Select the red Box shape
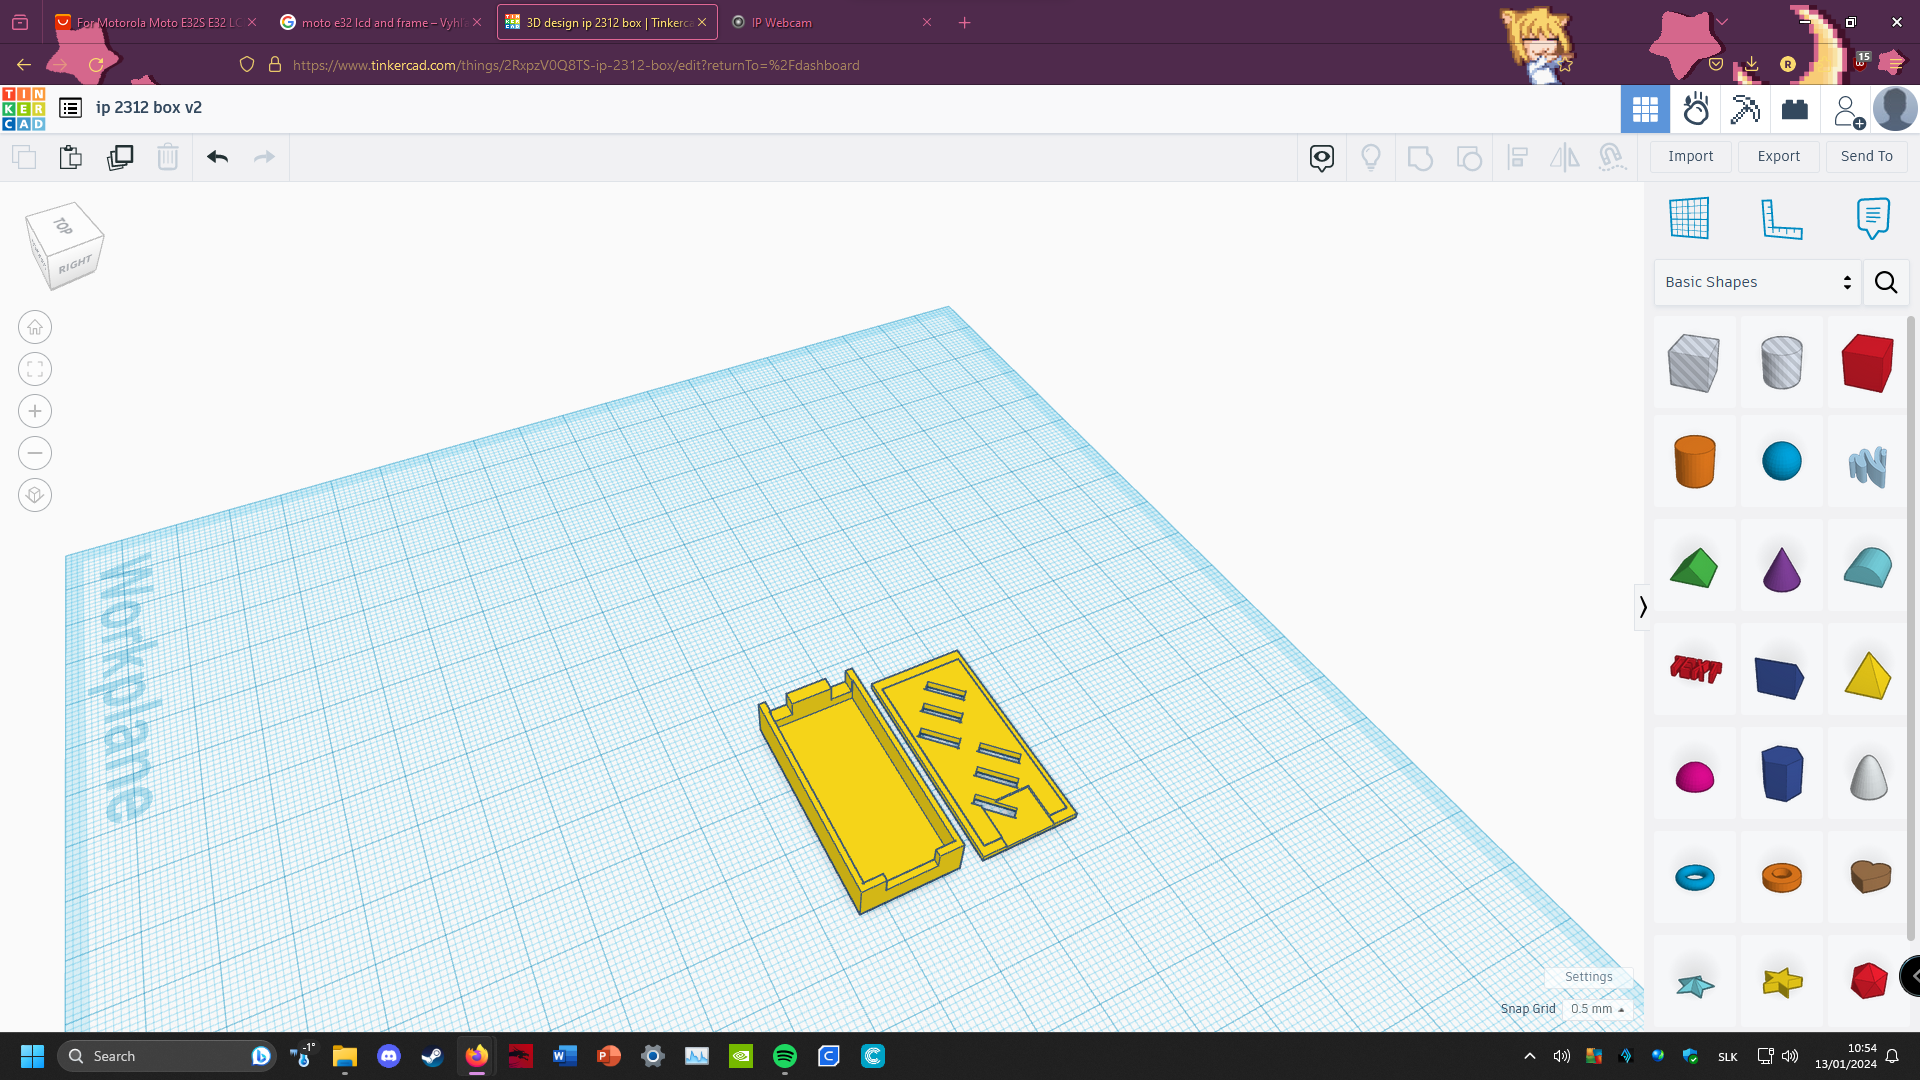1920x1080 pixels. point(1867,363)
